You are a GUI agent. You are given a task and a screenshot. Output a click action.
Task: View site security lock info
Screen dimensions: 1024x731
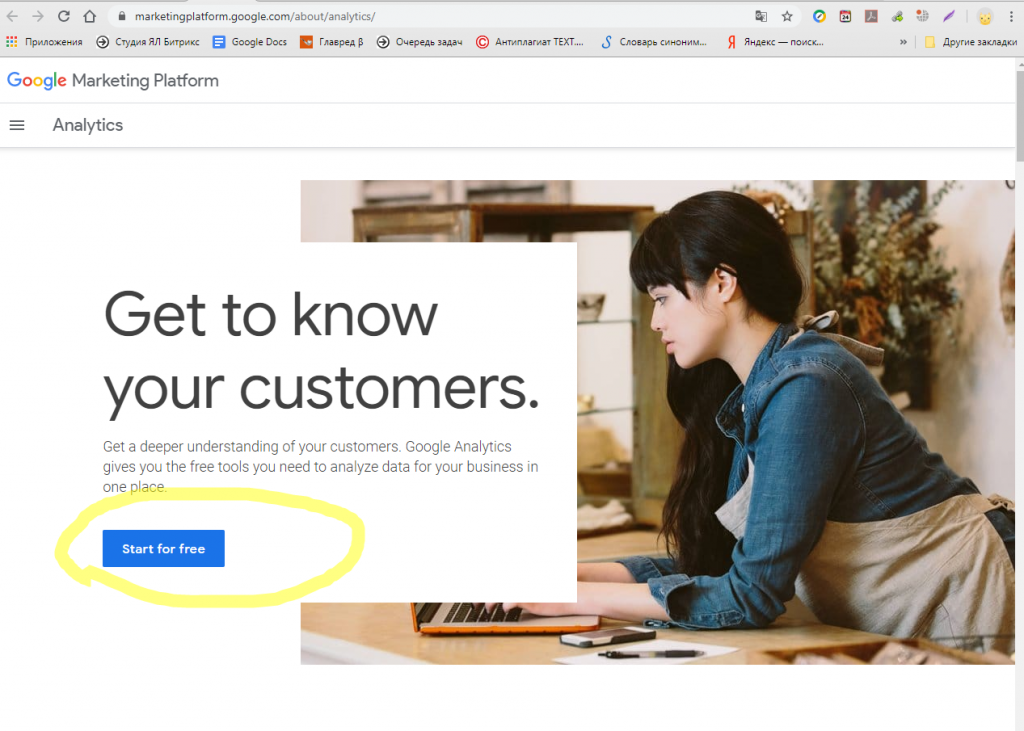point(121,16)
